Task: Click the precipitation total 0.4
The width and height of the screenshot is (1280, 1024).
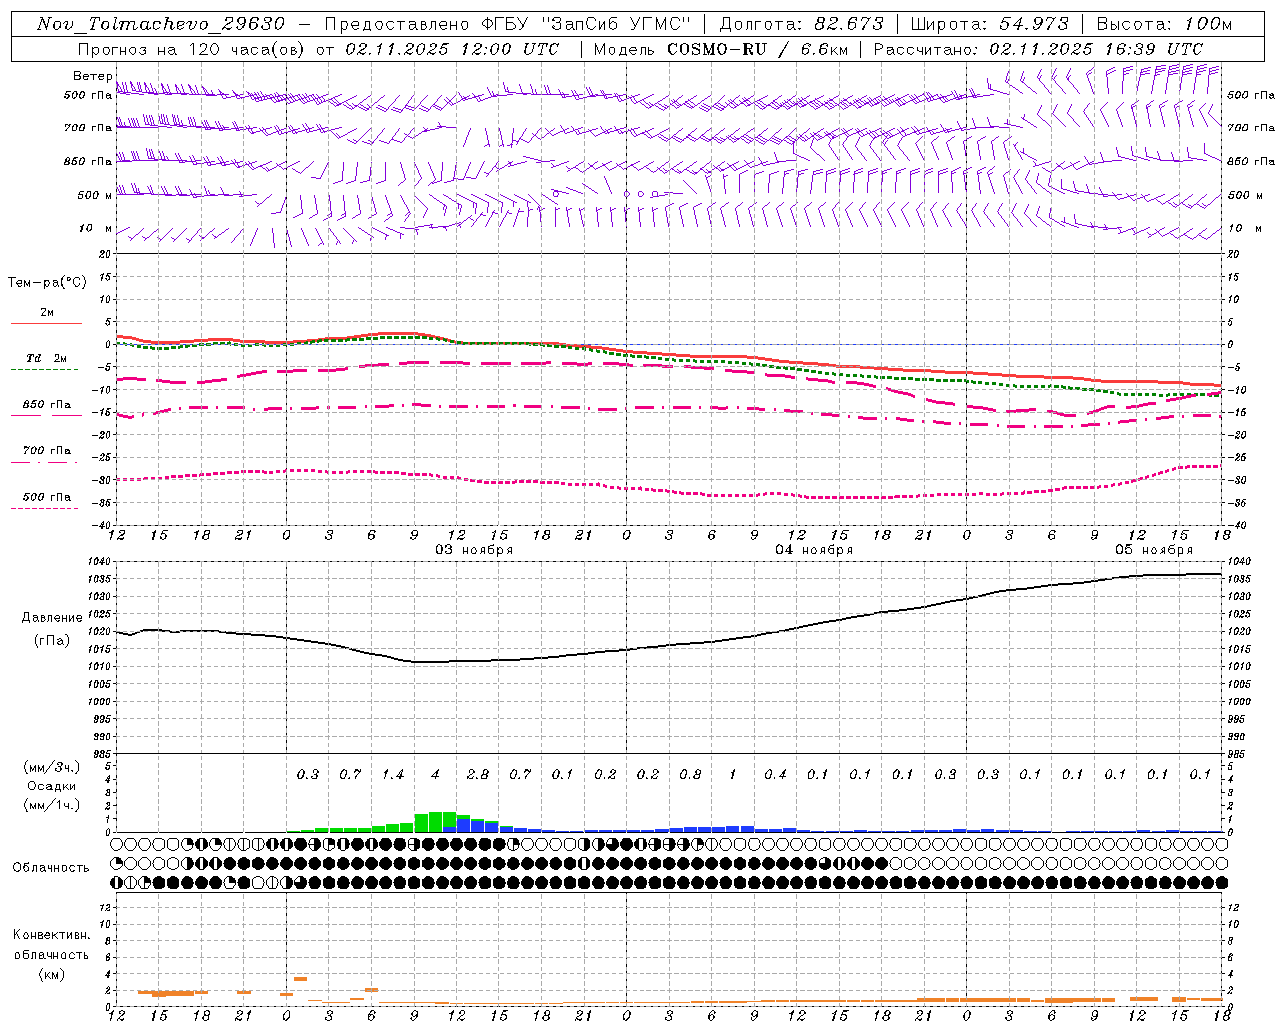Action: (775, 774)
